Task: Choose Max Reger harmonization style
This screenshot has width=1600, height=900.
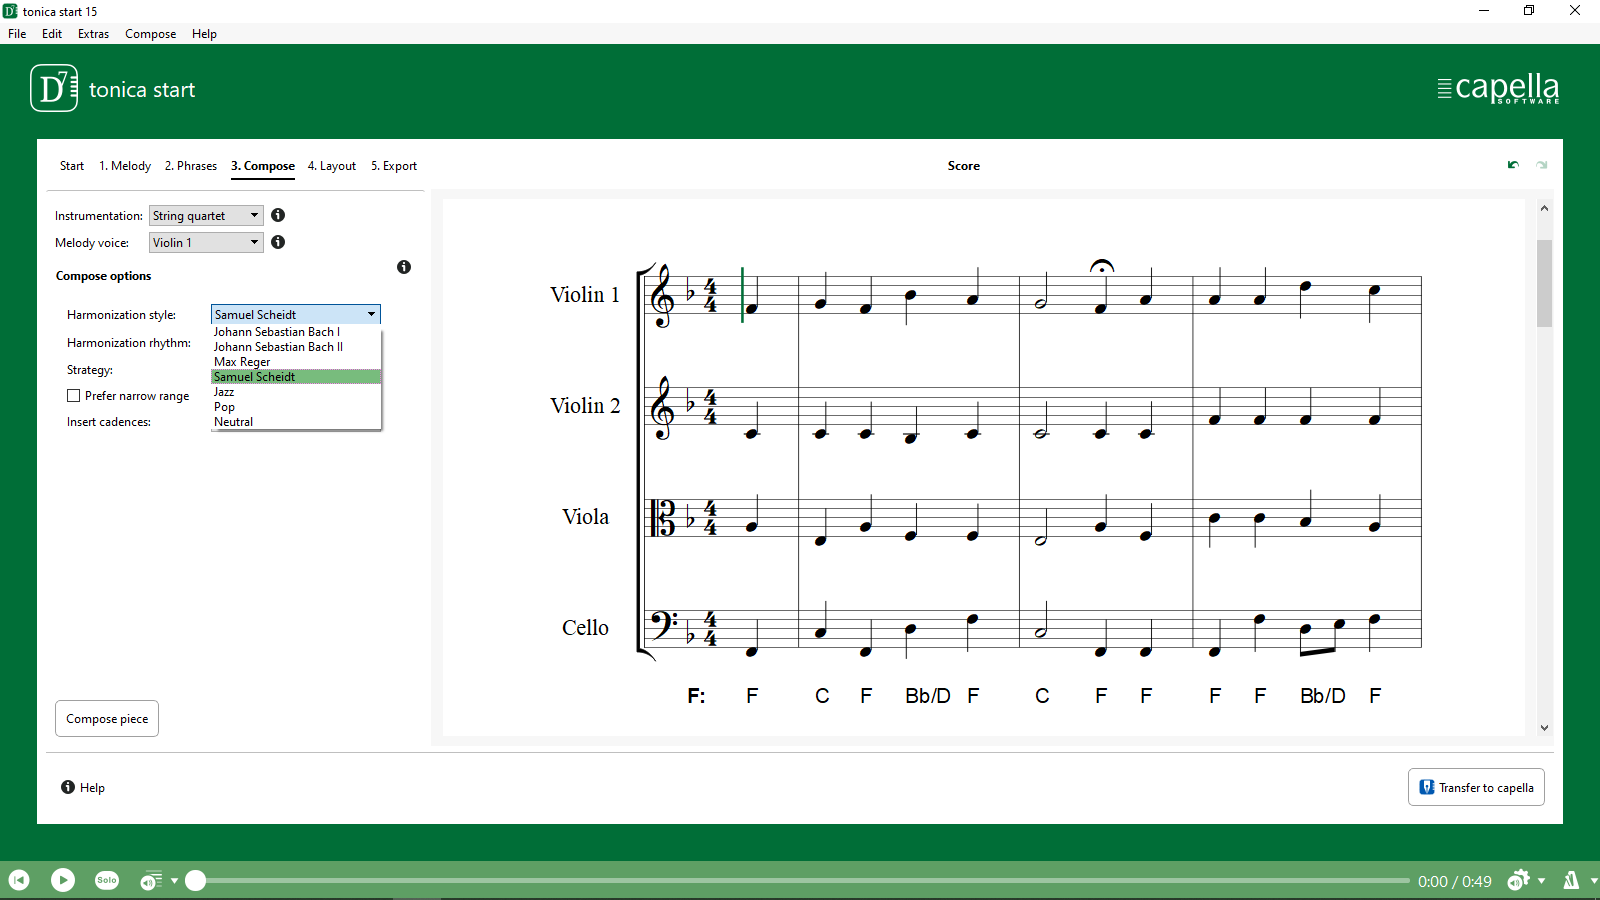Action: point(296,362)
